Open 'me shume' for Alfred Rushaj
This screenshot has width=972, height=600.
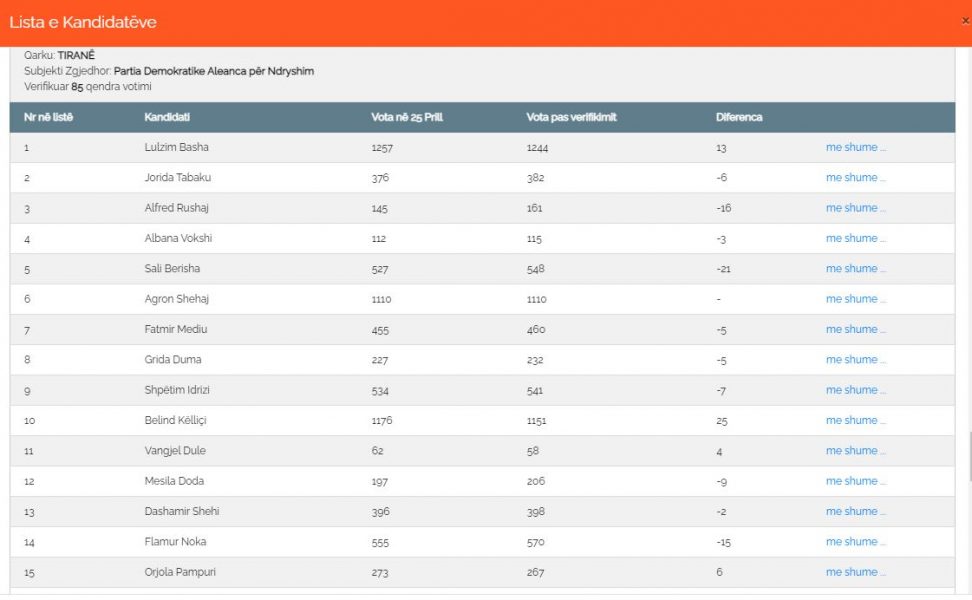855,208
